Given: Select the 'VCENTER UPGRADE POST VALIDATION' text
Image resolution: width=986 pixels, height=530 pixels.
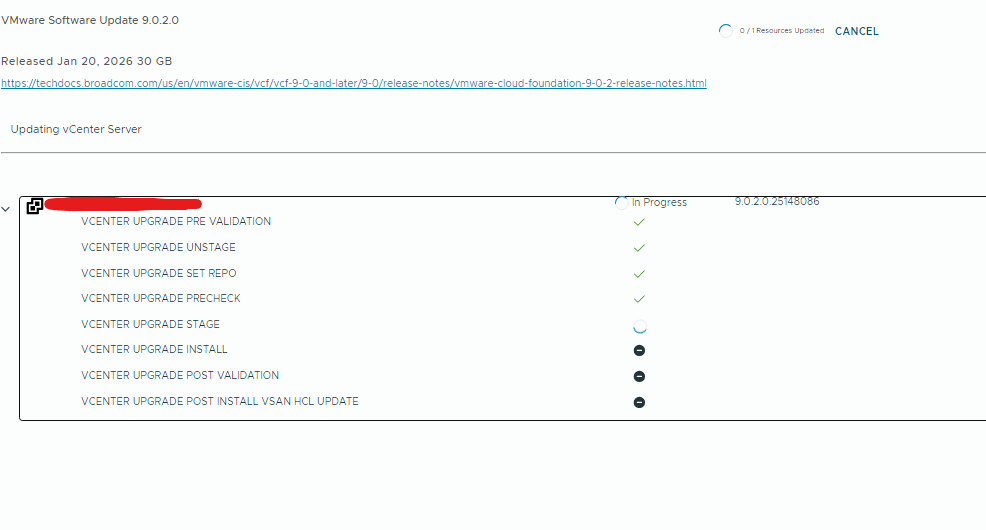Looking at the screenshot, I should click(x=180, y=375).
